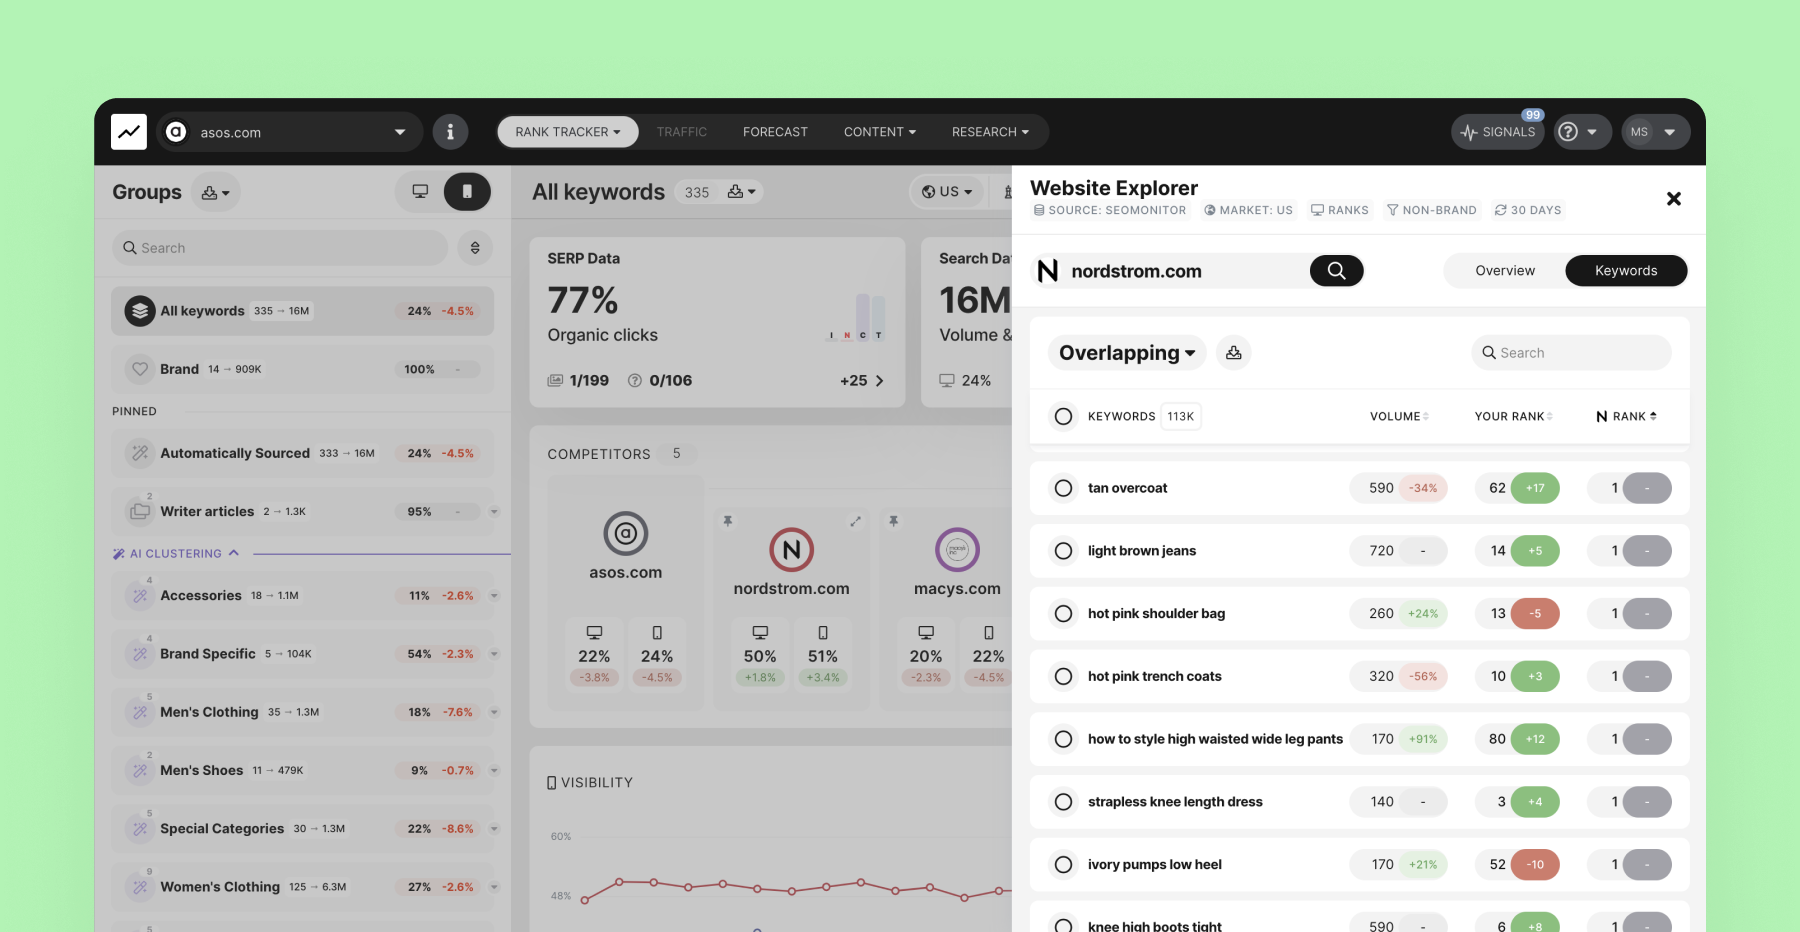Open the MS user account menu
The image size is (1800, 932).
coord(1655,131)
